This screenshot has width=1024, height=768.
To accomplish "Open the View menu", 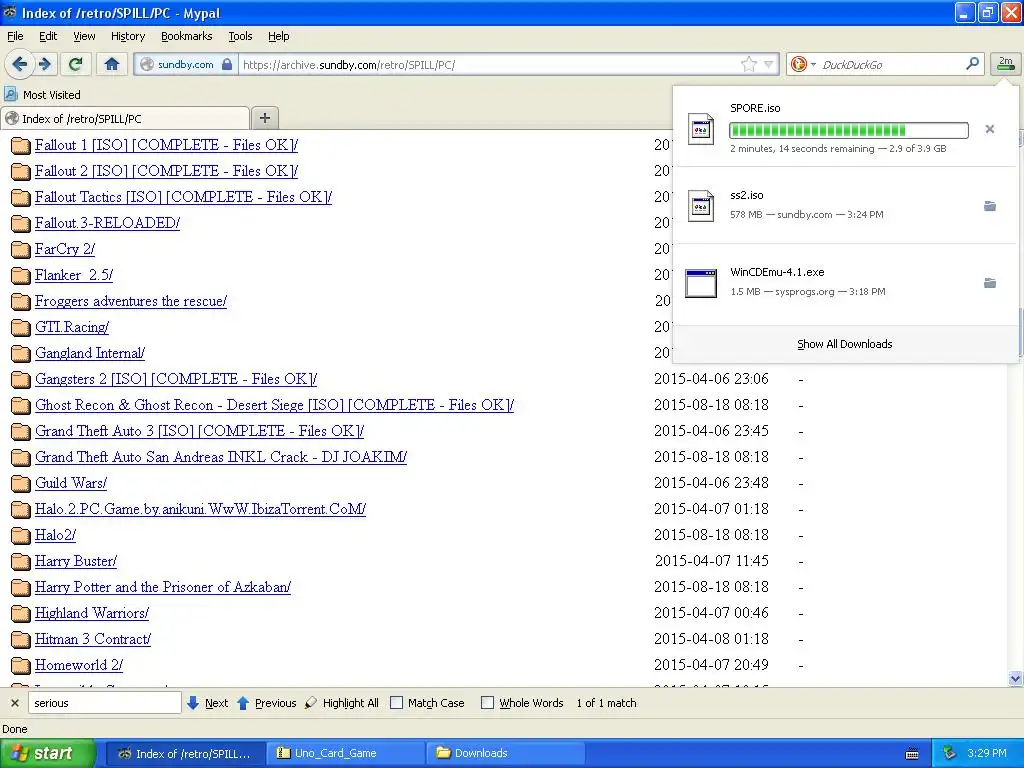I will (x=84, y=36).
